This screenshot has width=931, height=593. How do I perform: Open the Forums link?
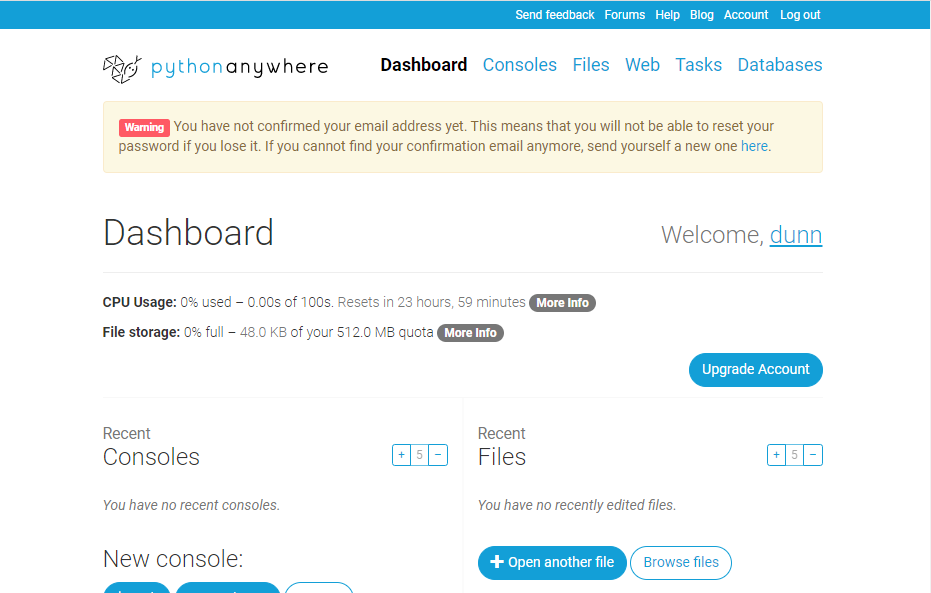pyautogui.click(x=625, y=15)
